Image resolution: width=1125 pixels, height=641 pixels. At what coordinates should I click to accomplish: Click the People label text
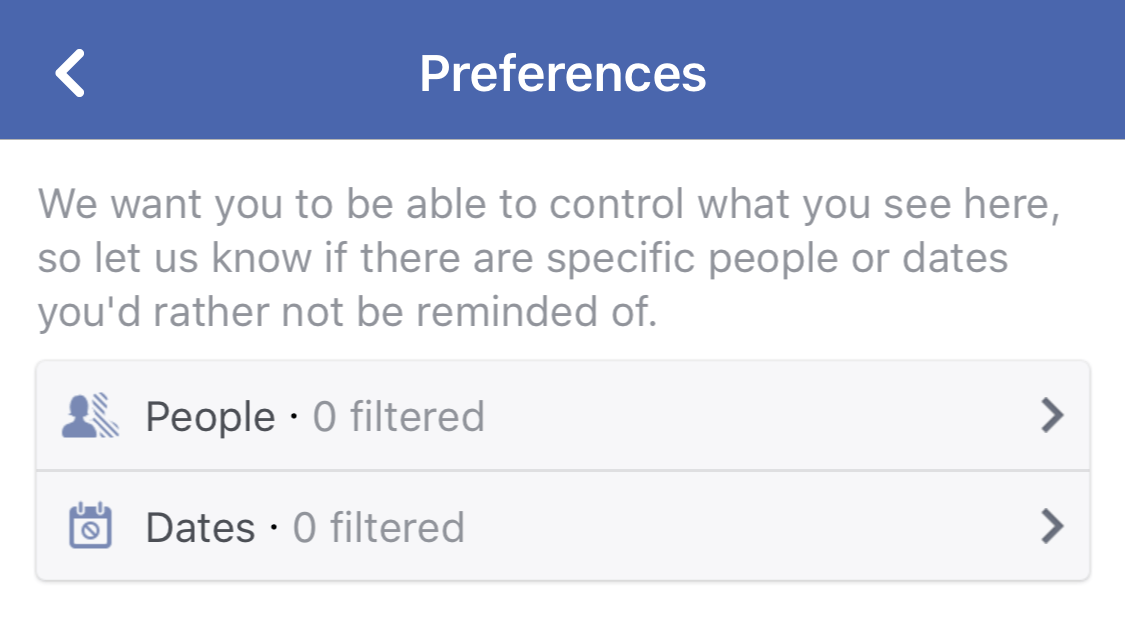209,416
